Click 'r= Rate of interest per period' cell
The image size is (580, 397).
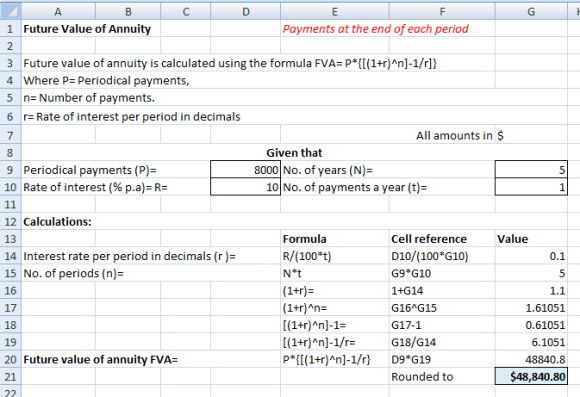click(132, 117)
